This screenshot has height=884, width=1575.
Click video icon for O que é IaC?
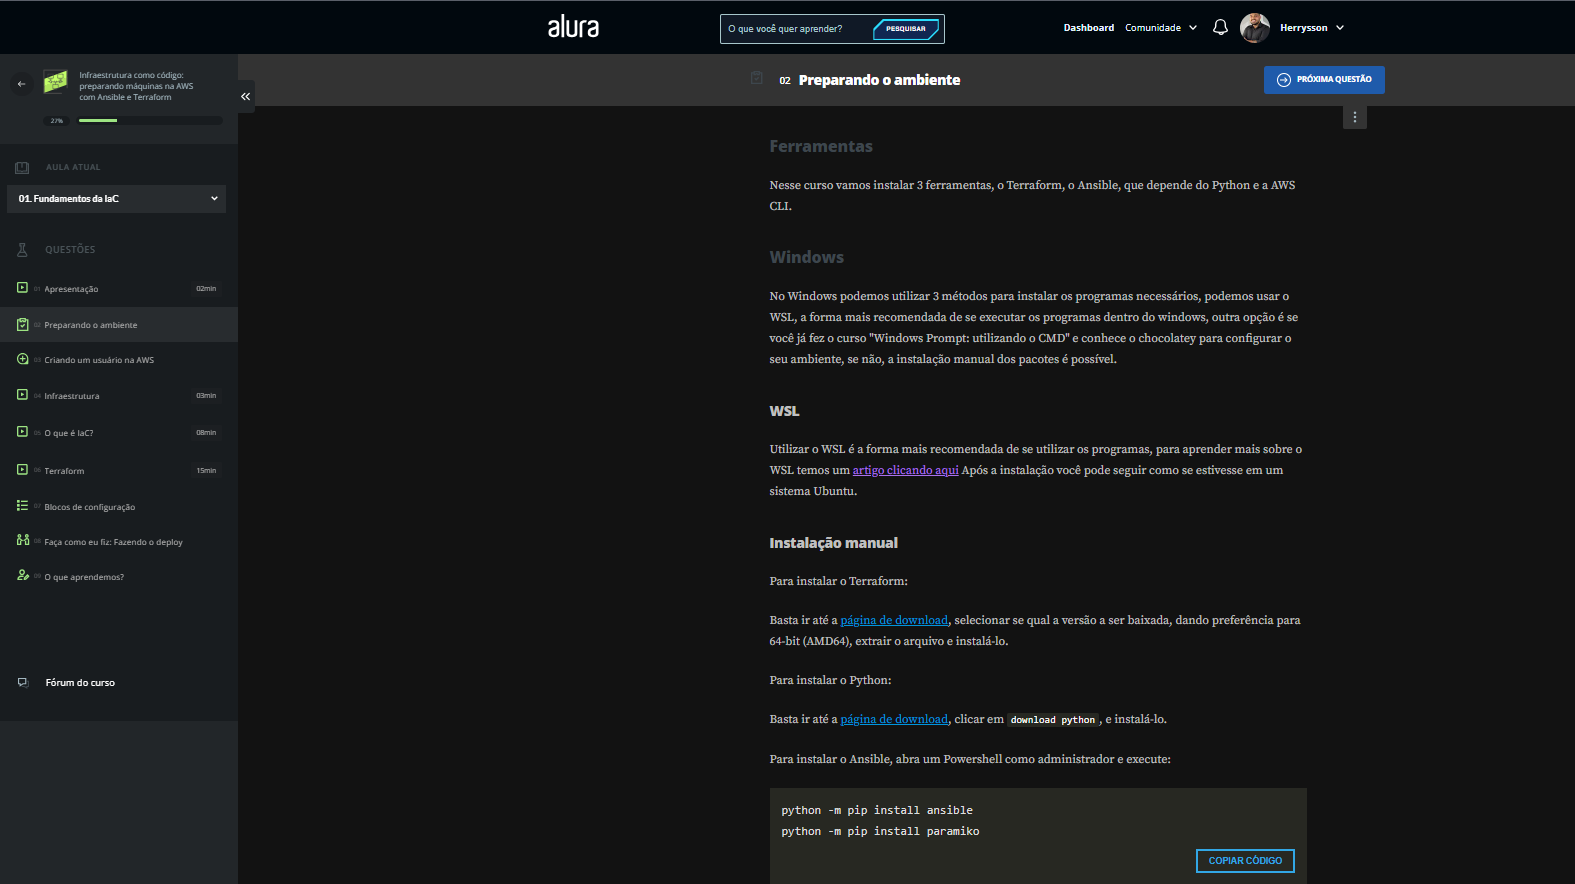tap(22, 432)
